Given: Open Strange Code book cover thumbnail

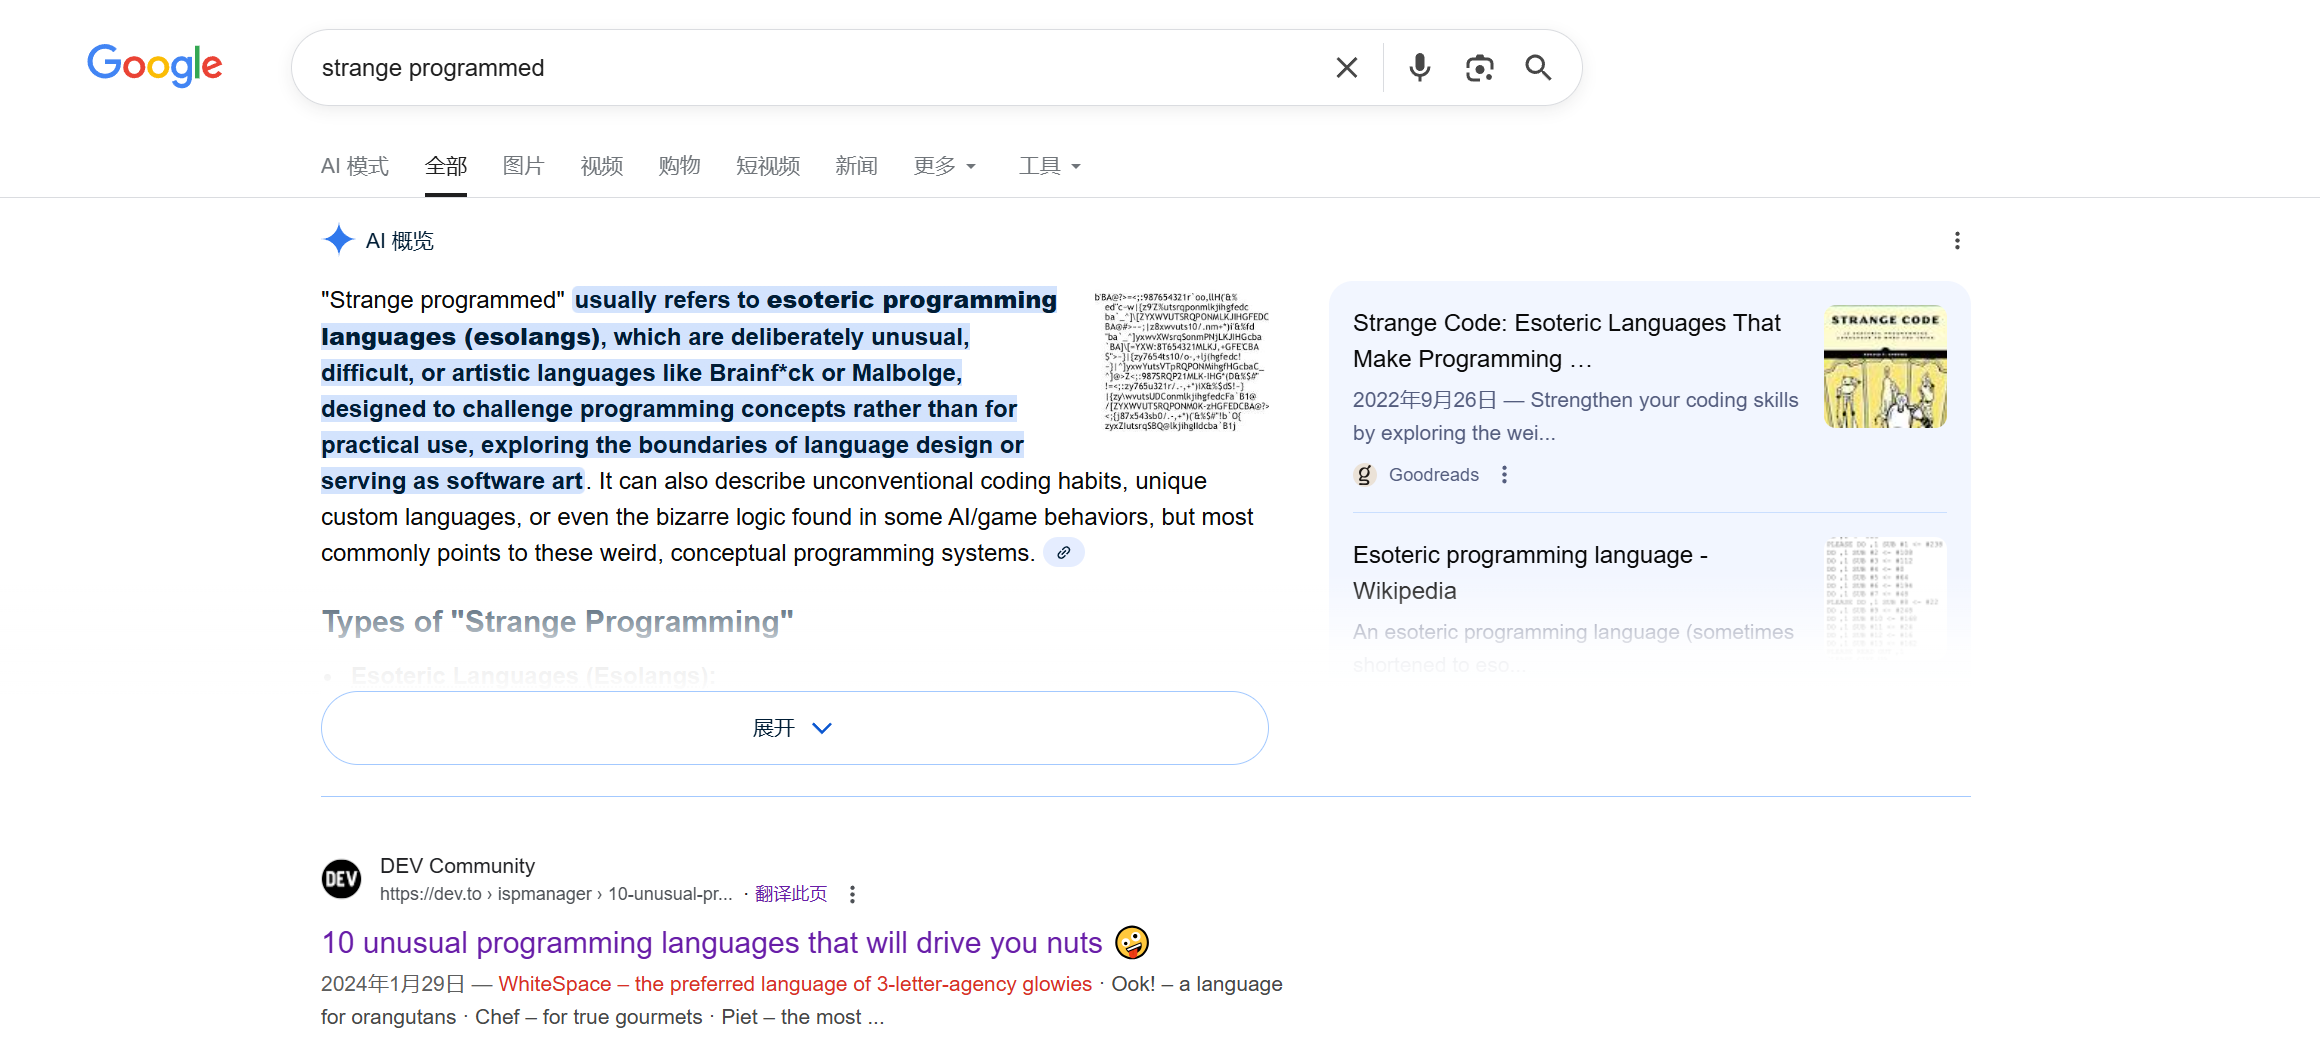Looking at the screenshot, I should pyautogui.click(x=1884, y=367).
